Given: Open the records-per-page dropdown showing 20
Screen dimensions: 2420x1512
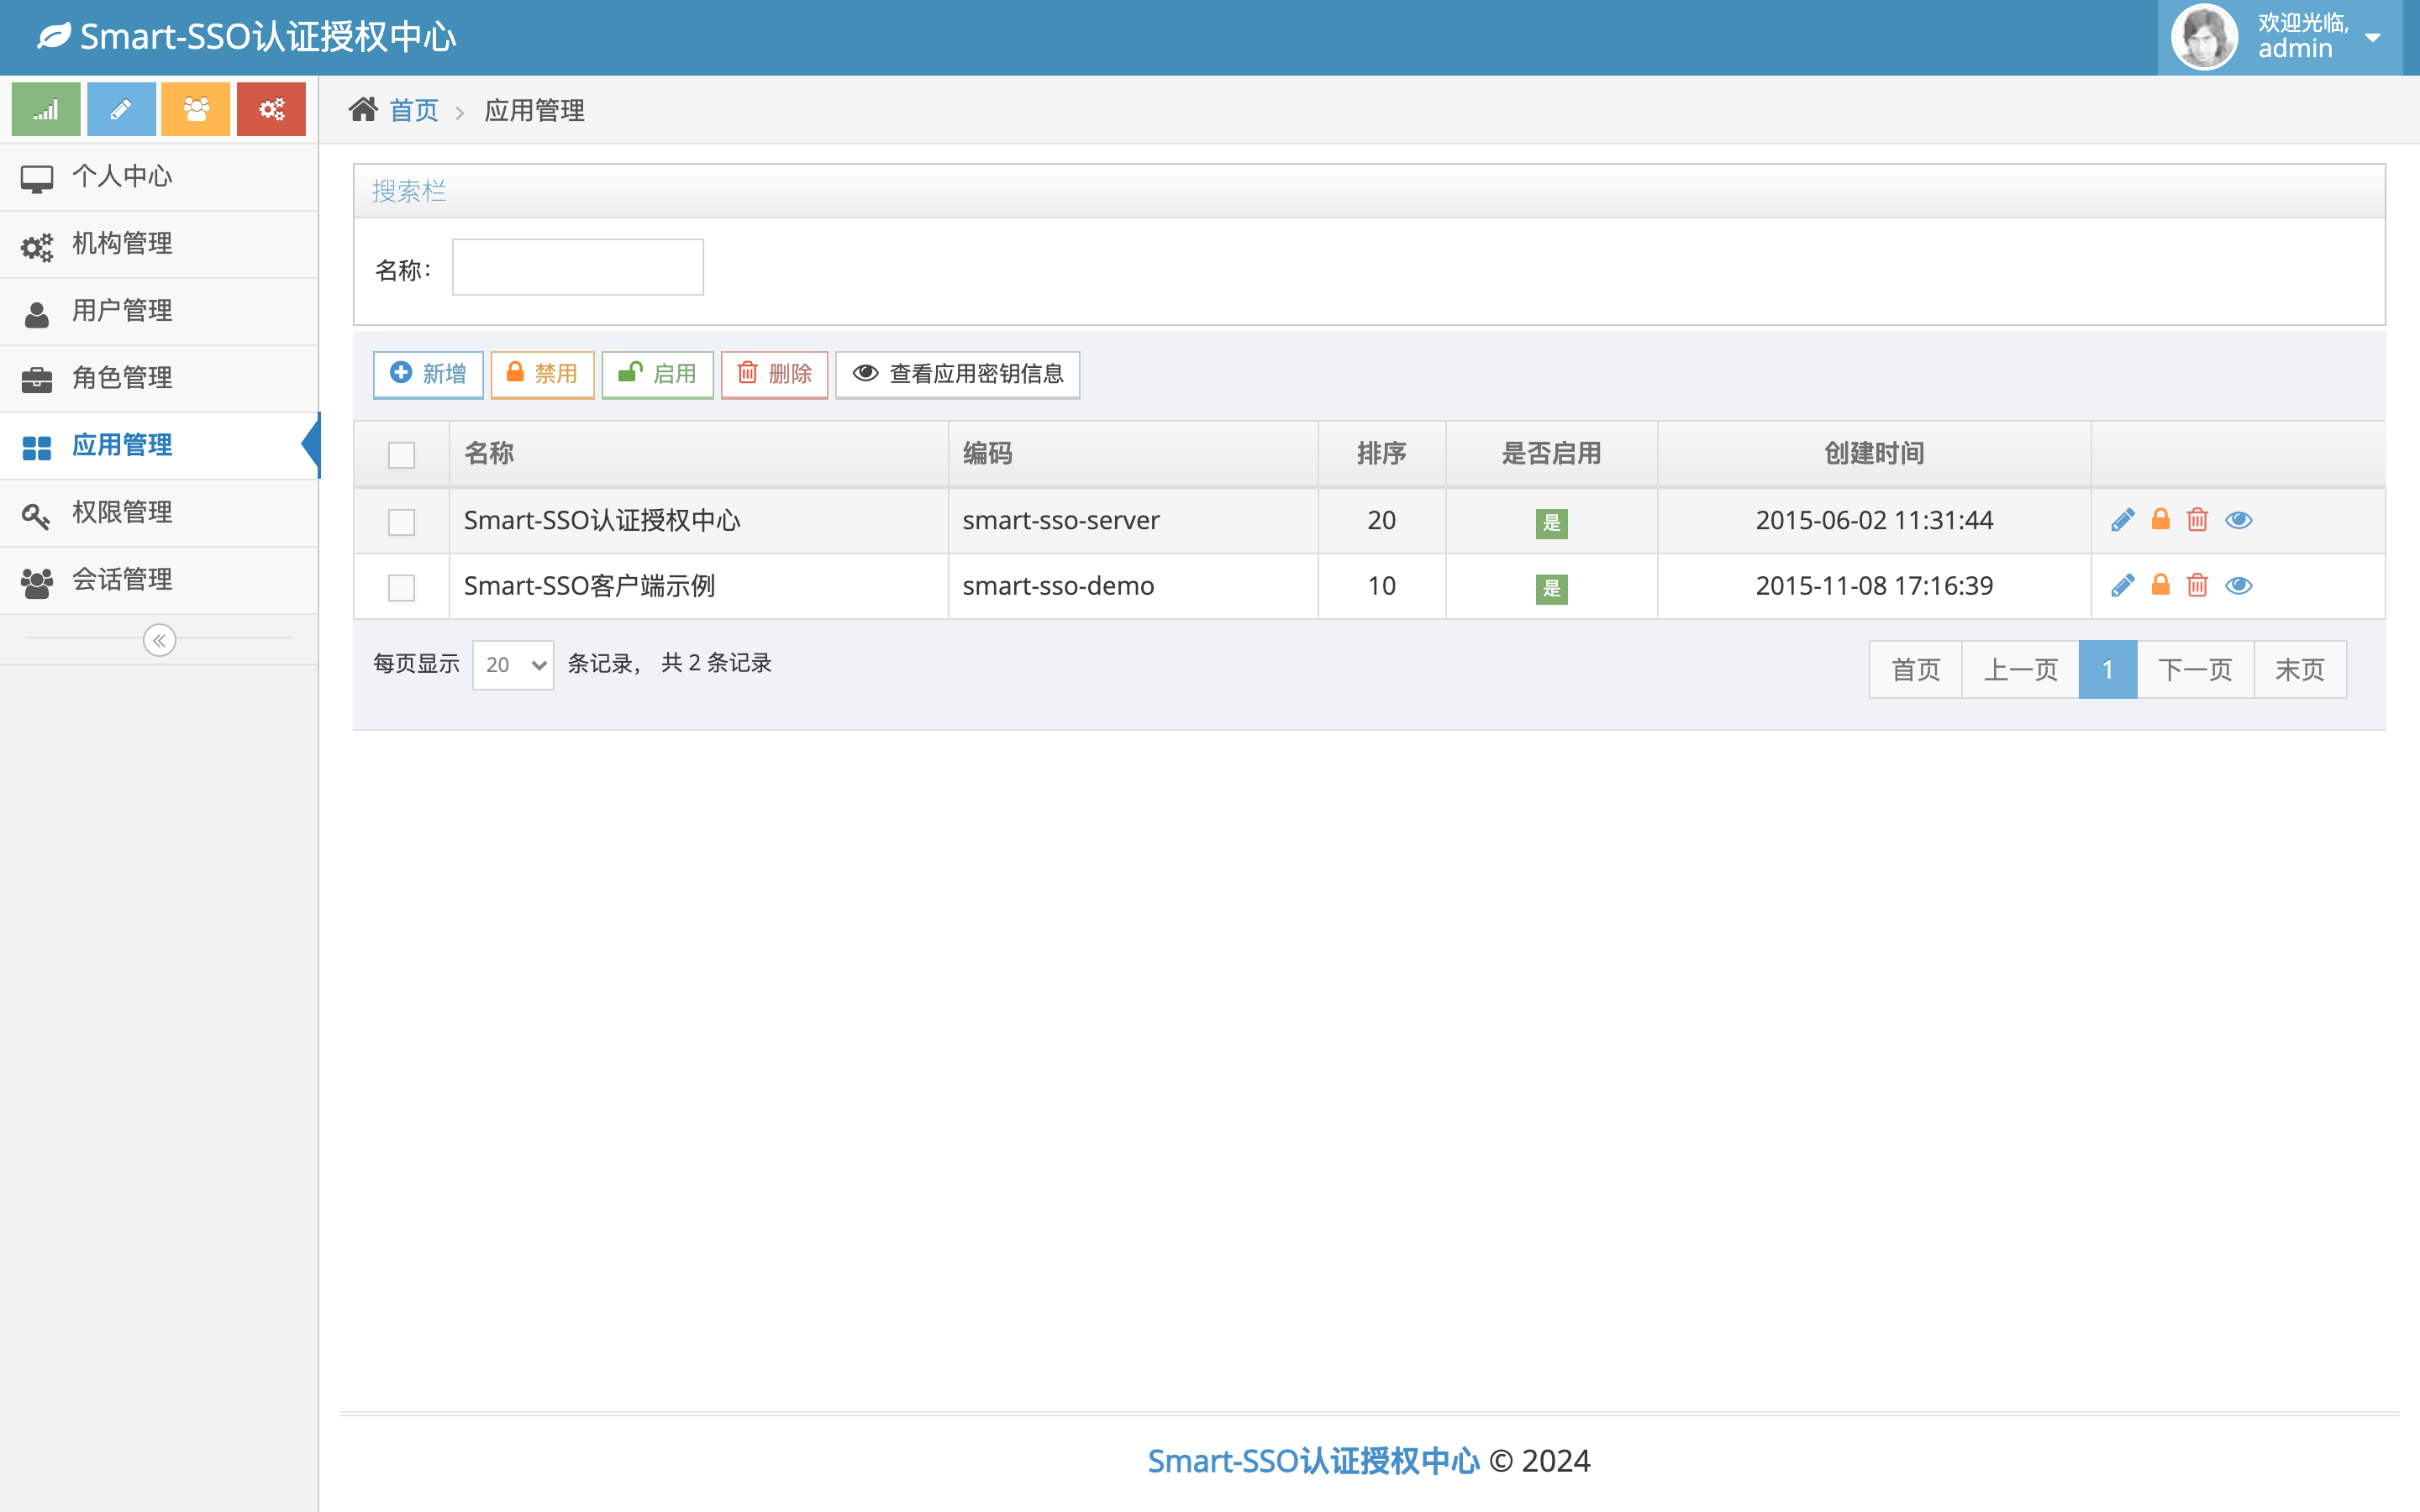Looking at the screenshot, I should pyautogui.click(x=513, y=665).
